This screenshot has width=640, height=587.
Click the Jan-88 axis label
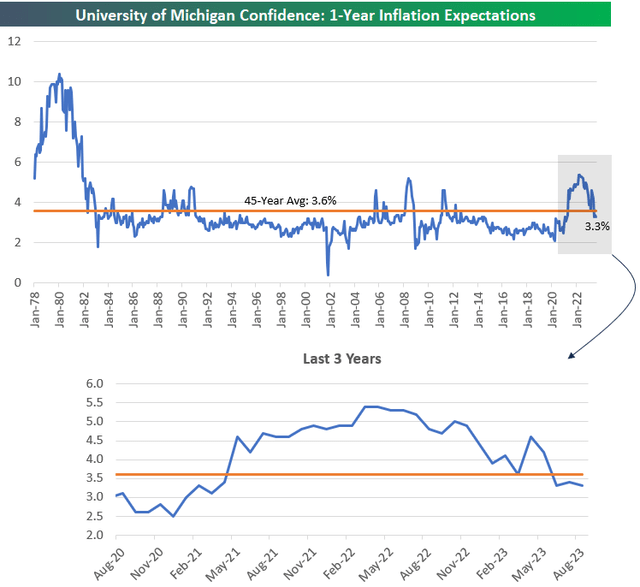[x=158, y=309]
